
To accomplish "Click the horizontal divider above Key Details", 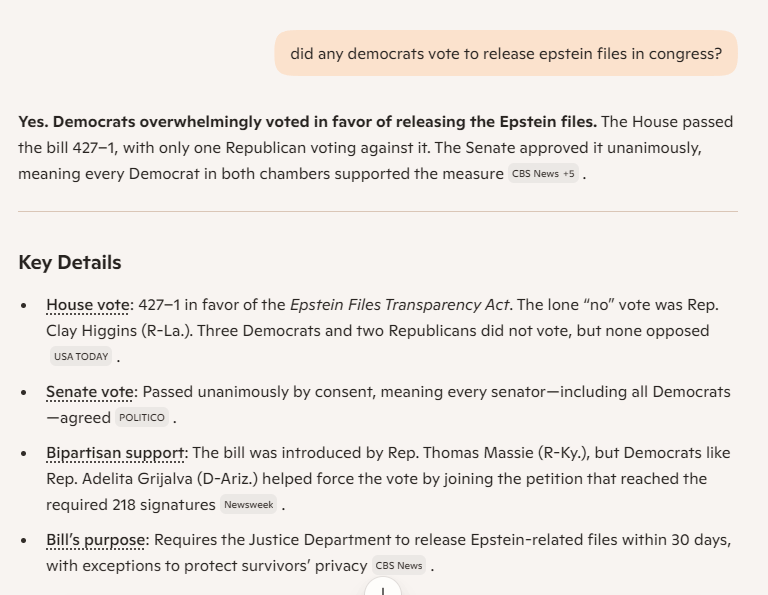I will click(x=377, y=212).
